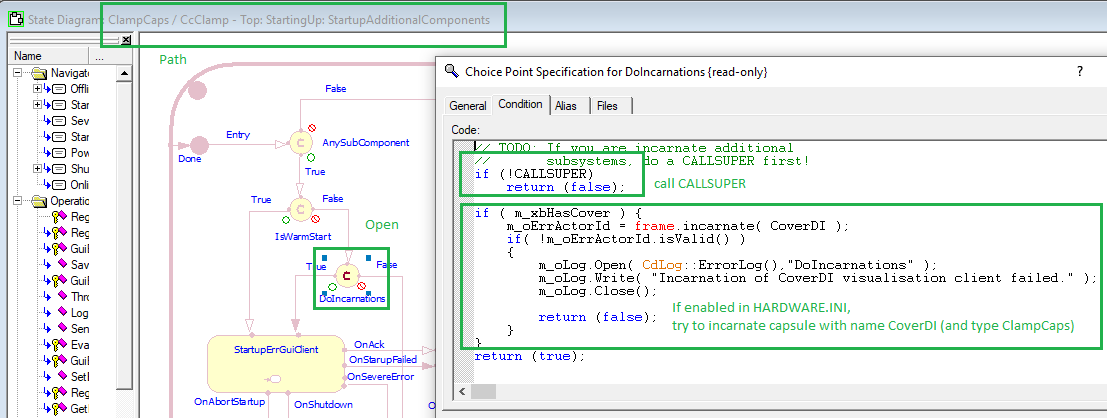Click the Name column header
Viewport: 1107px width, 418px height.
coord(49,56)
